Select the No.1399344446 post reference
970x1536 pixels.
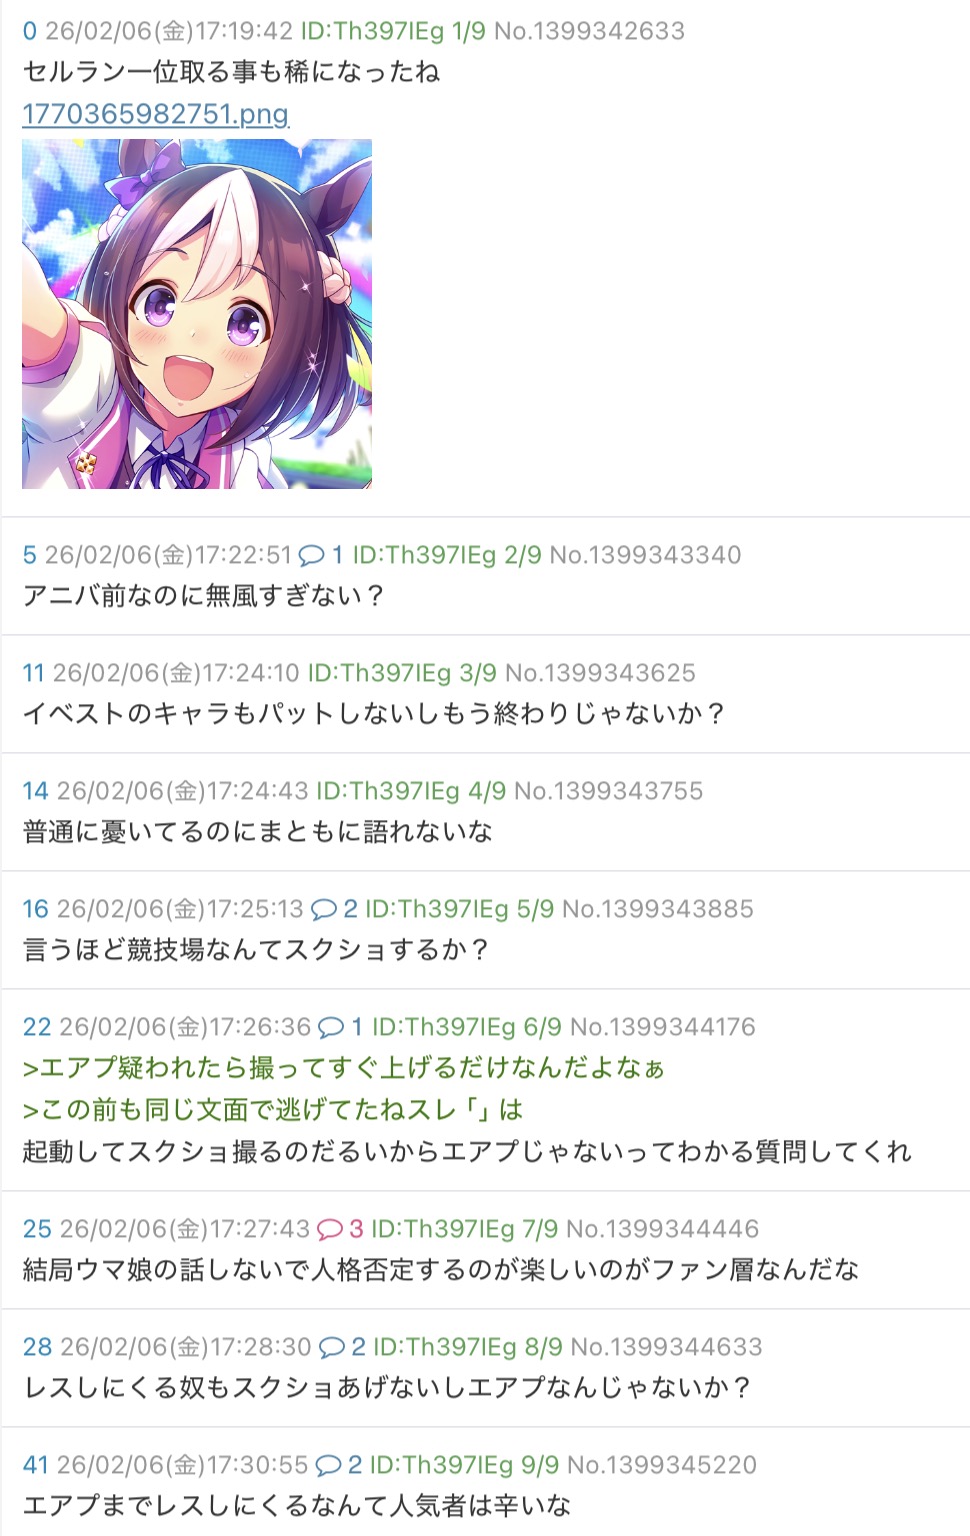pos(663,1229)
